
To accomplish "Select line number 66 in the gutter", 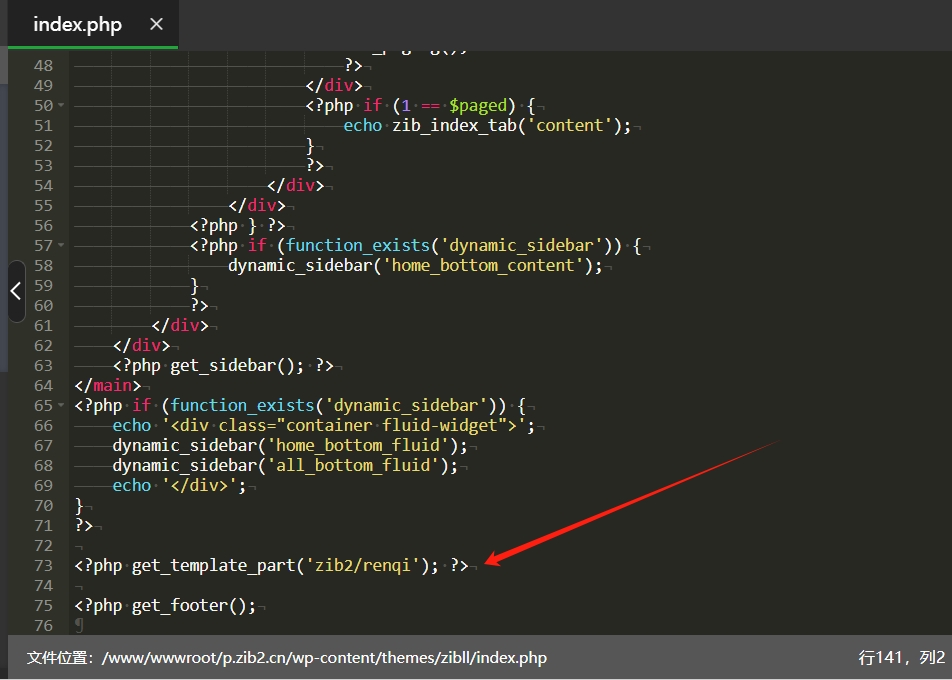I will coord(42,425).
